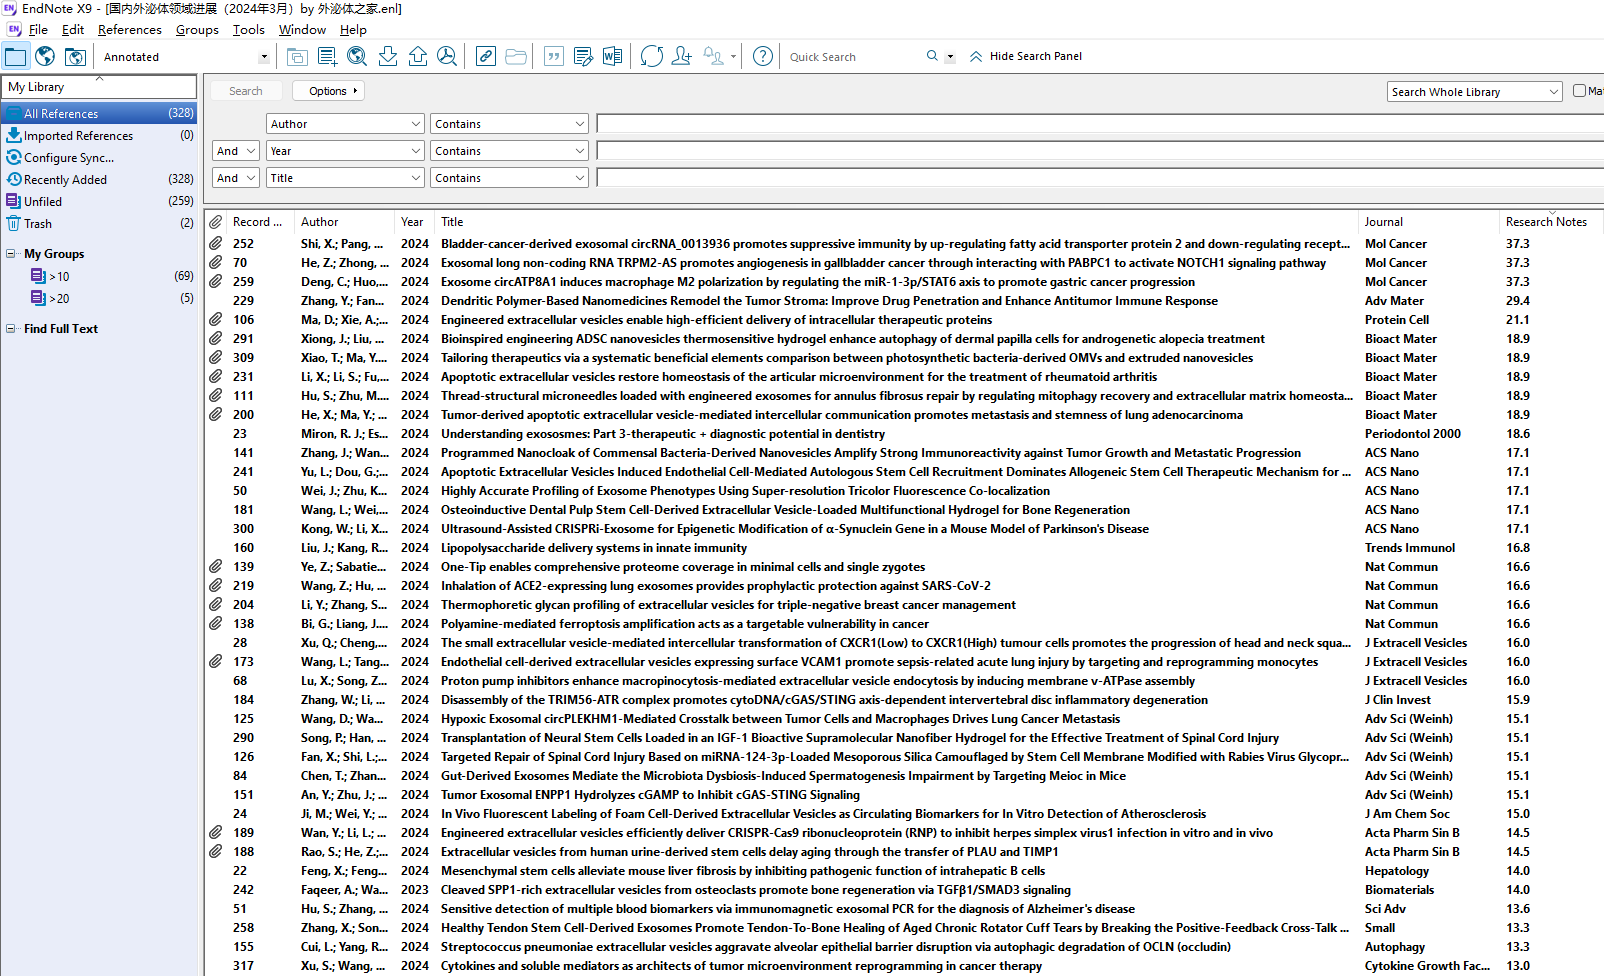Click the >10 group set icon
Screen dimensions: 1604x976
pos(38,276)
